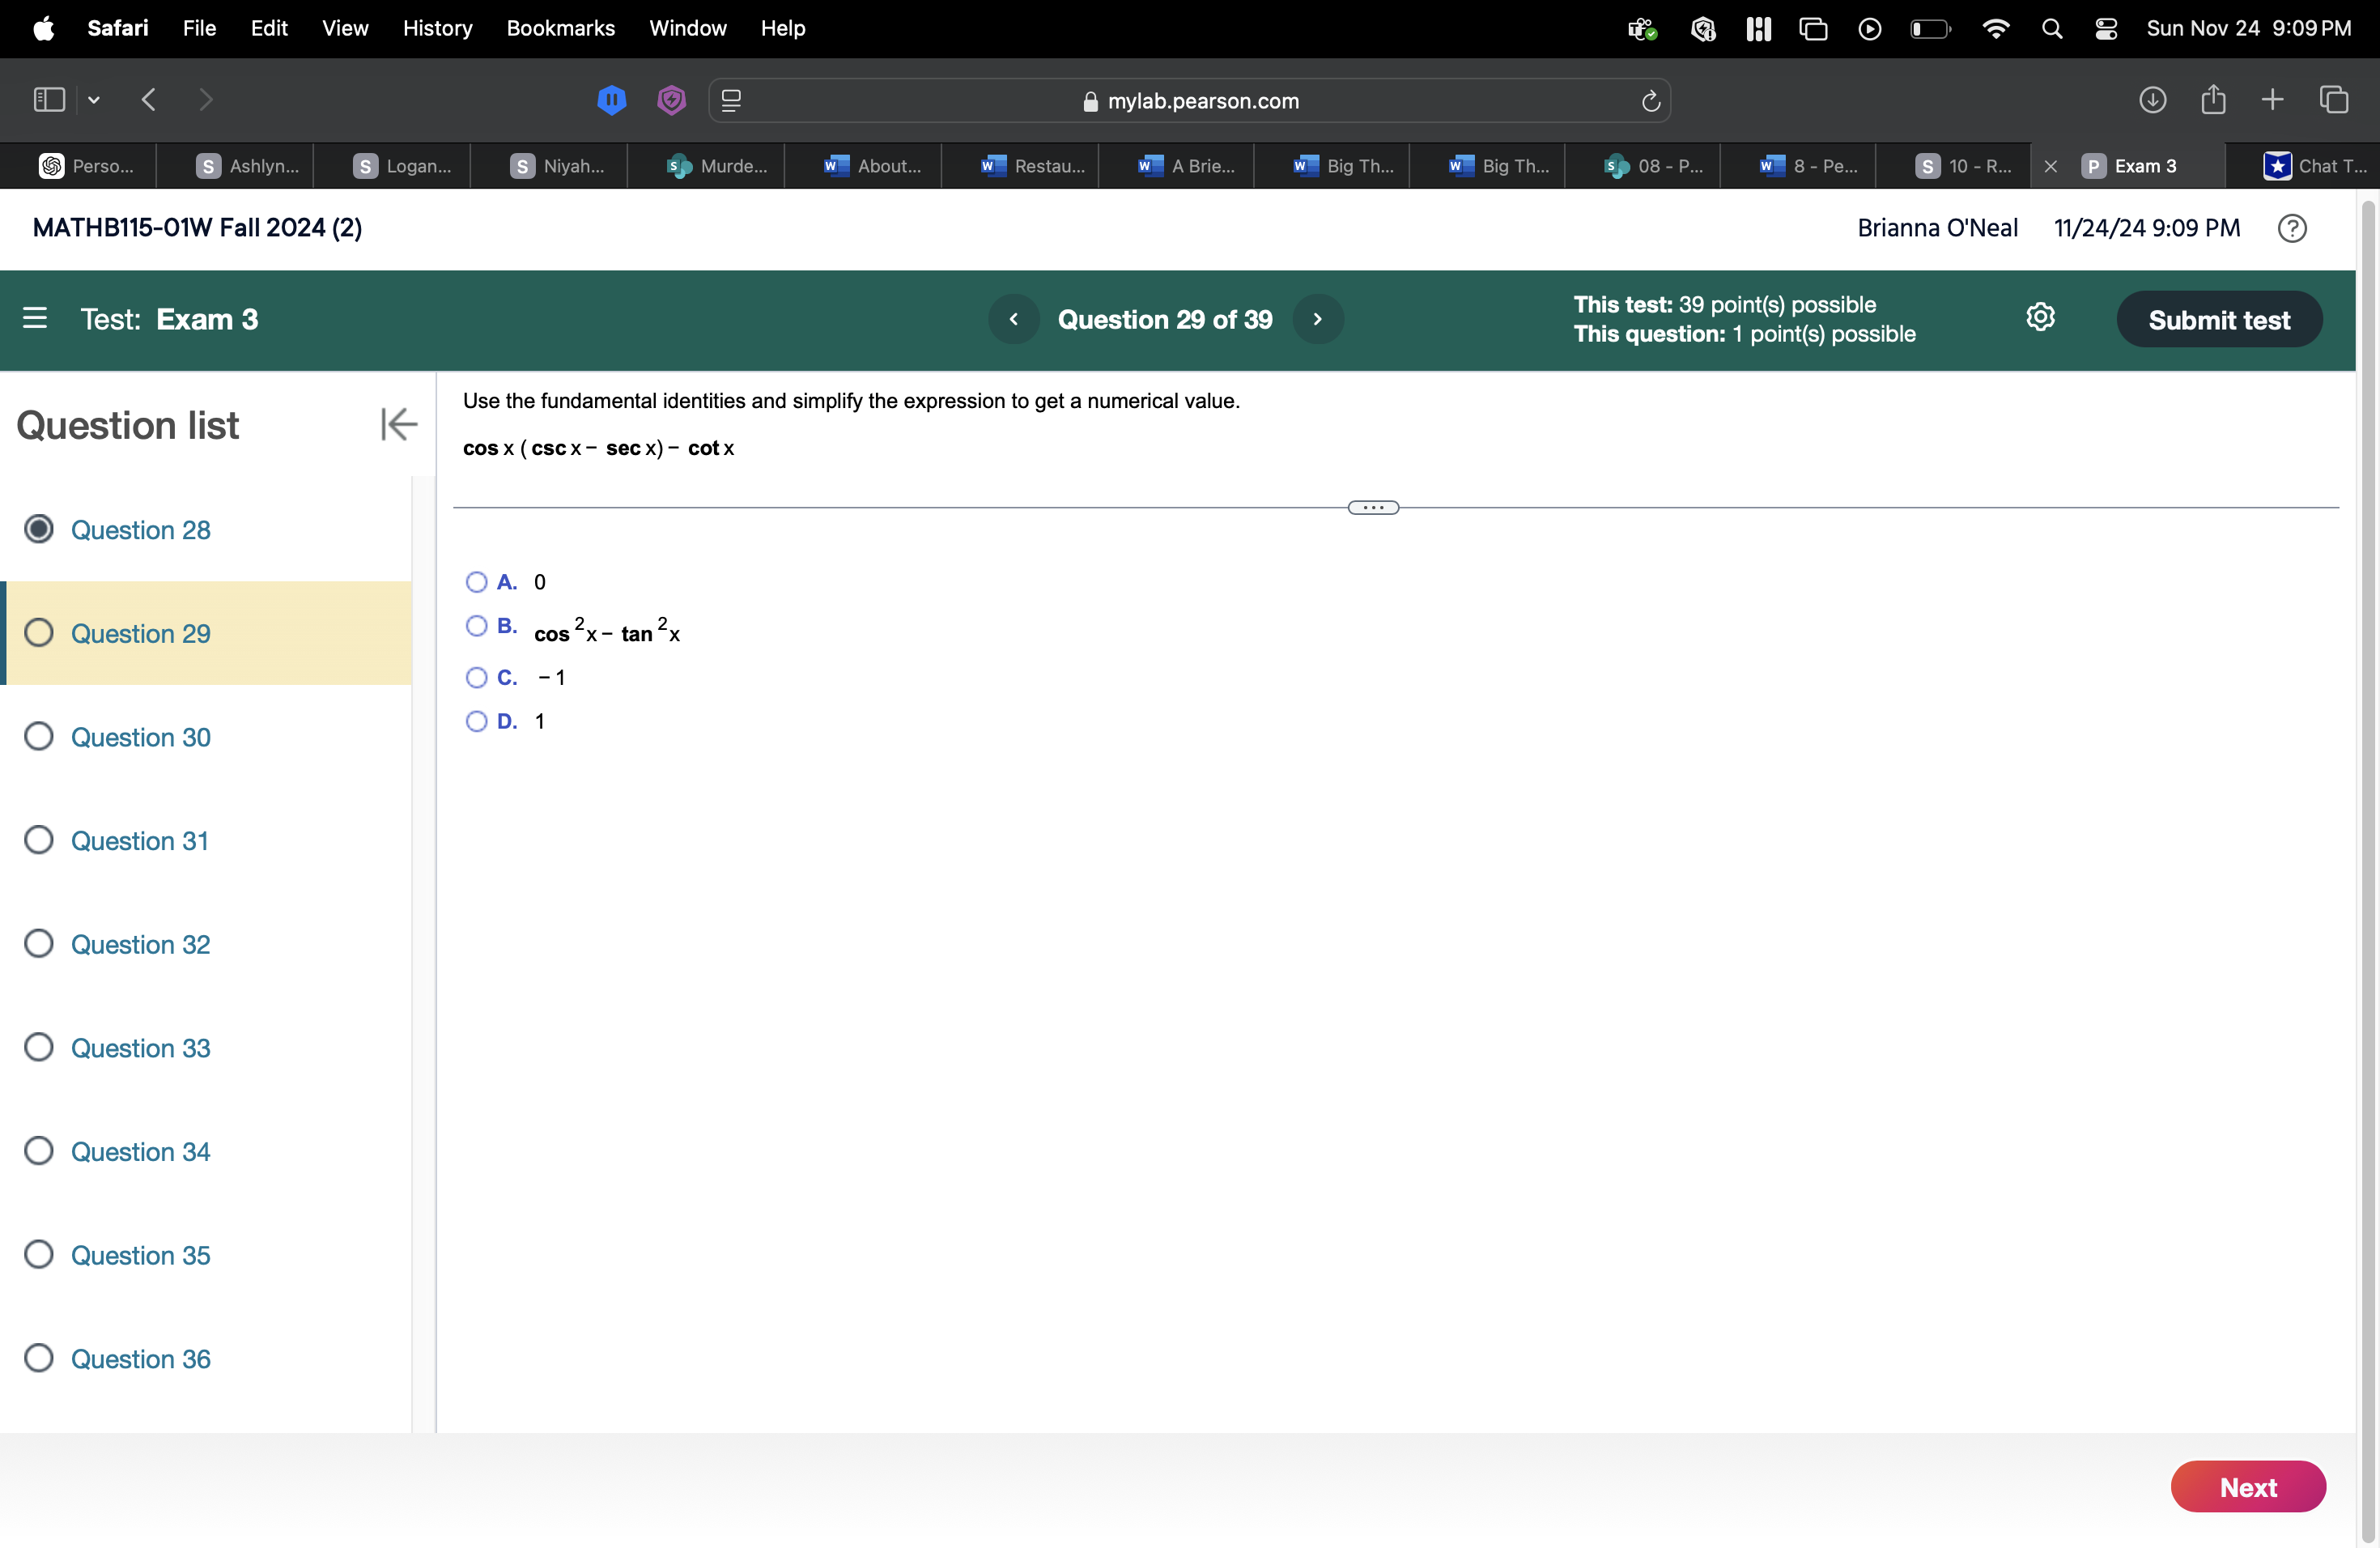Go to next question with right chevron
This screenshot has width=2380, height=1548.
click(1317, 319)
